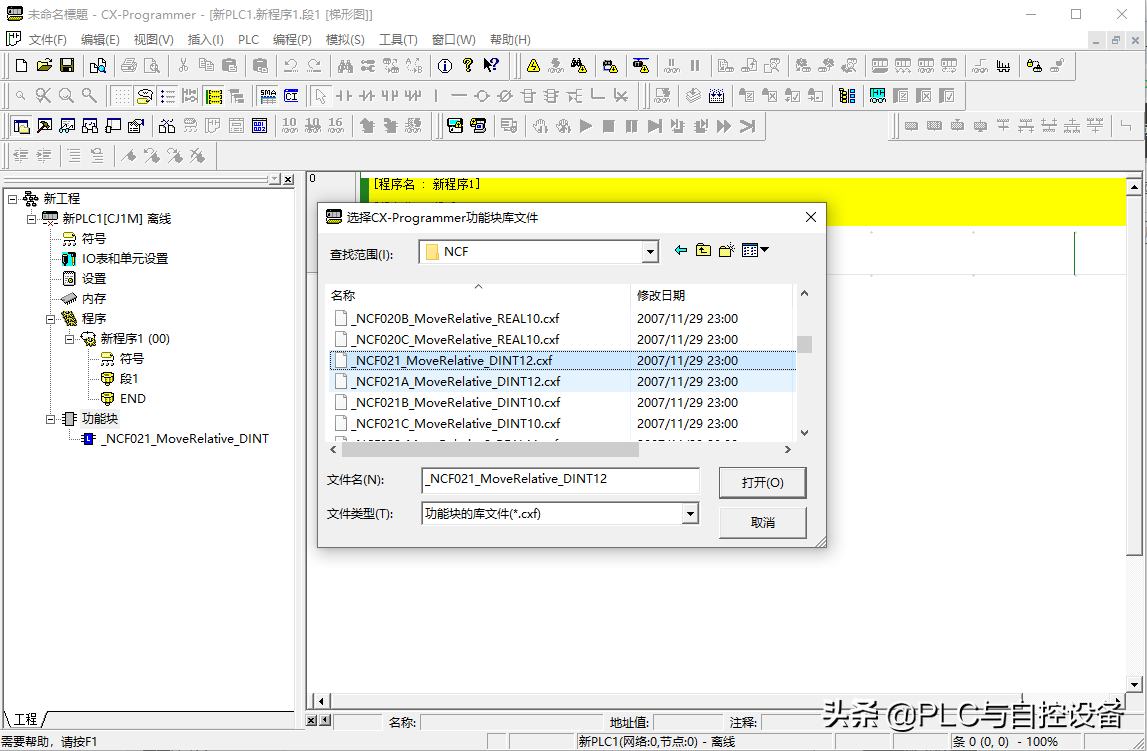Click the binoculars Find icon
Screen dimensions: 1147x751
[x=345, y=66]
